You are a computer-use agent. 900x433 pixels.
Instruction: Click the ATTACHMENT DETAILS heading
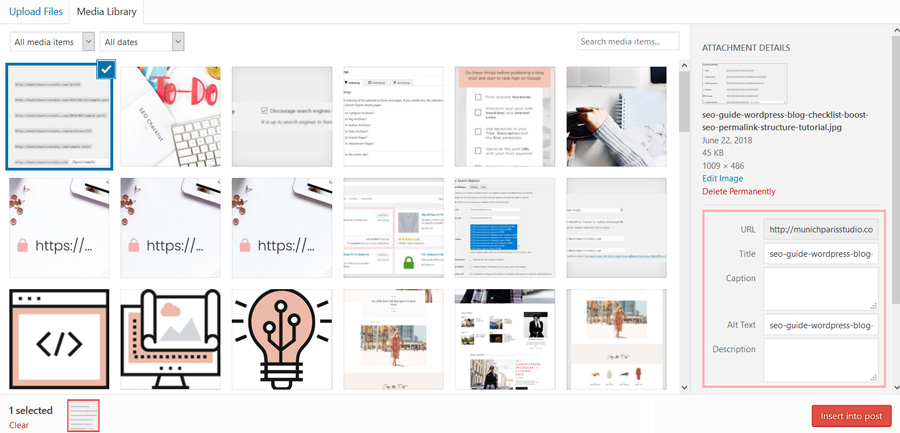point(746,48)
